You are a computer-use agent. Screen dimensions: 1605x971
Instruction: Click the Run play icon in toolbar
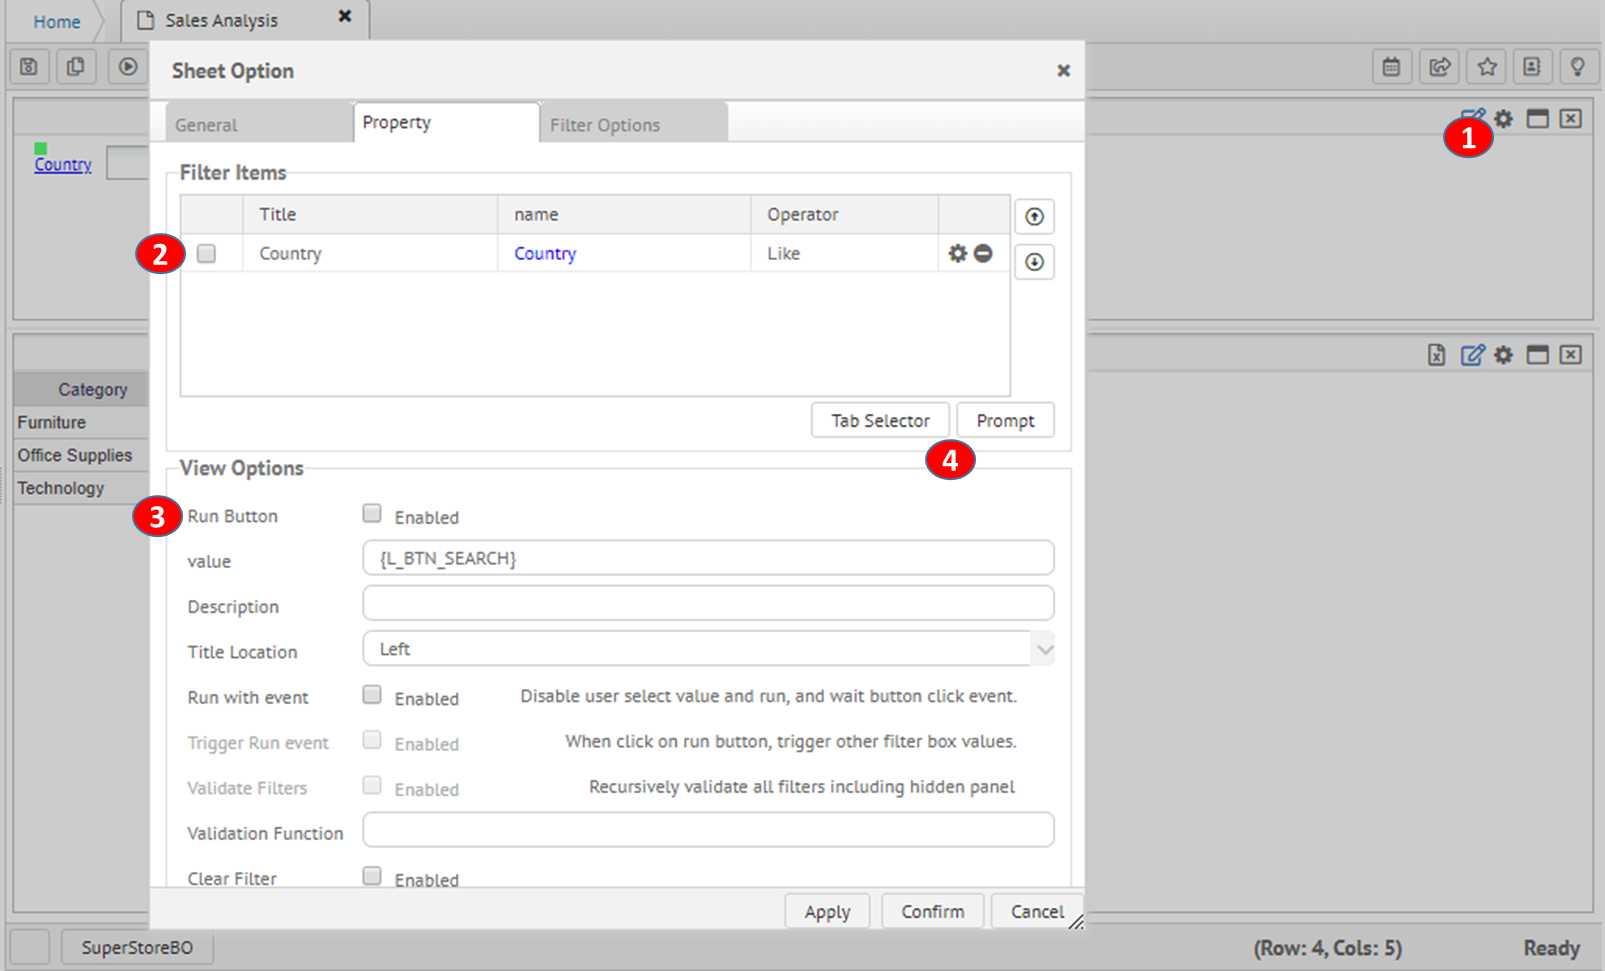(128, 67)
